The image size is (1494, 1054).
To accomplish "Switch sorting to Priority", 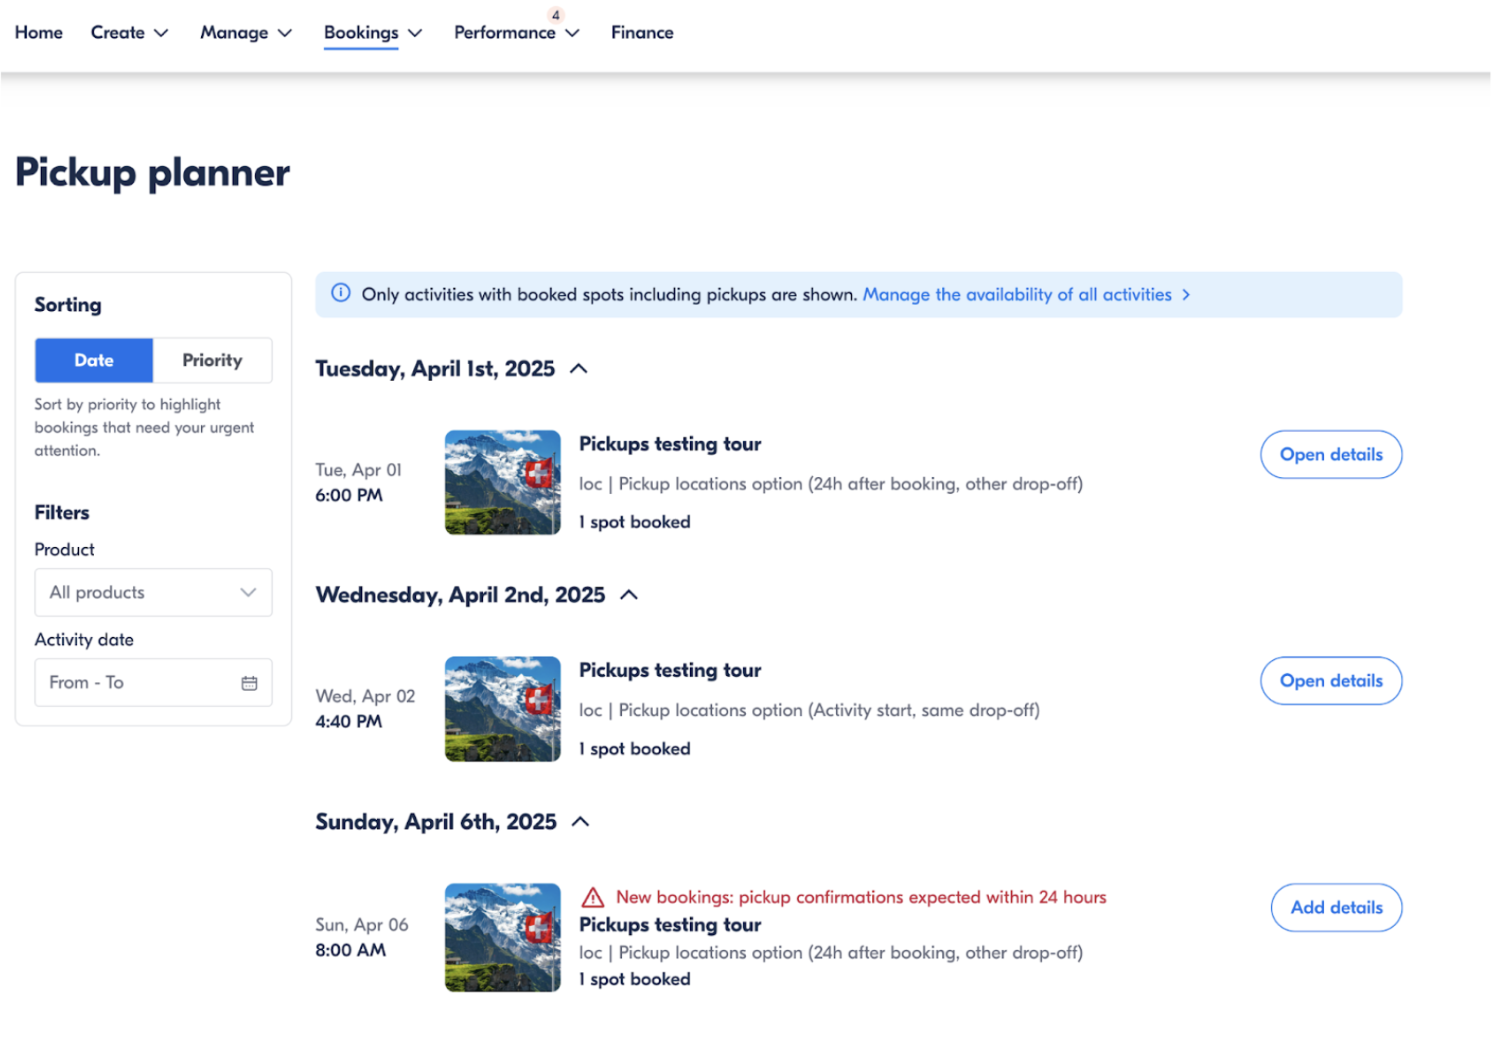I will tap(212, 360).
